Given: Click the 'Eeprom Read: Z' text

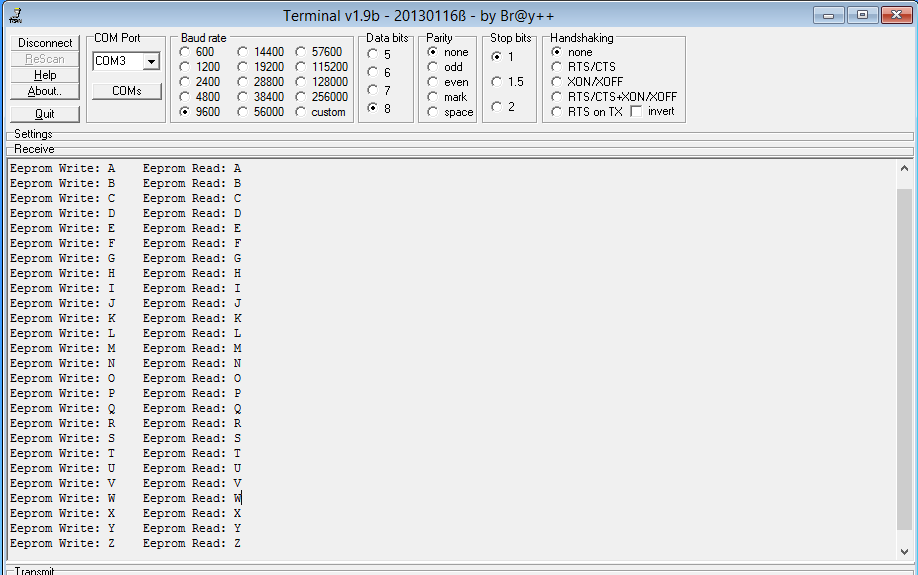Looking at the screenshot, I should [192, 543].
